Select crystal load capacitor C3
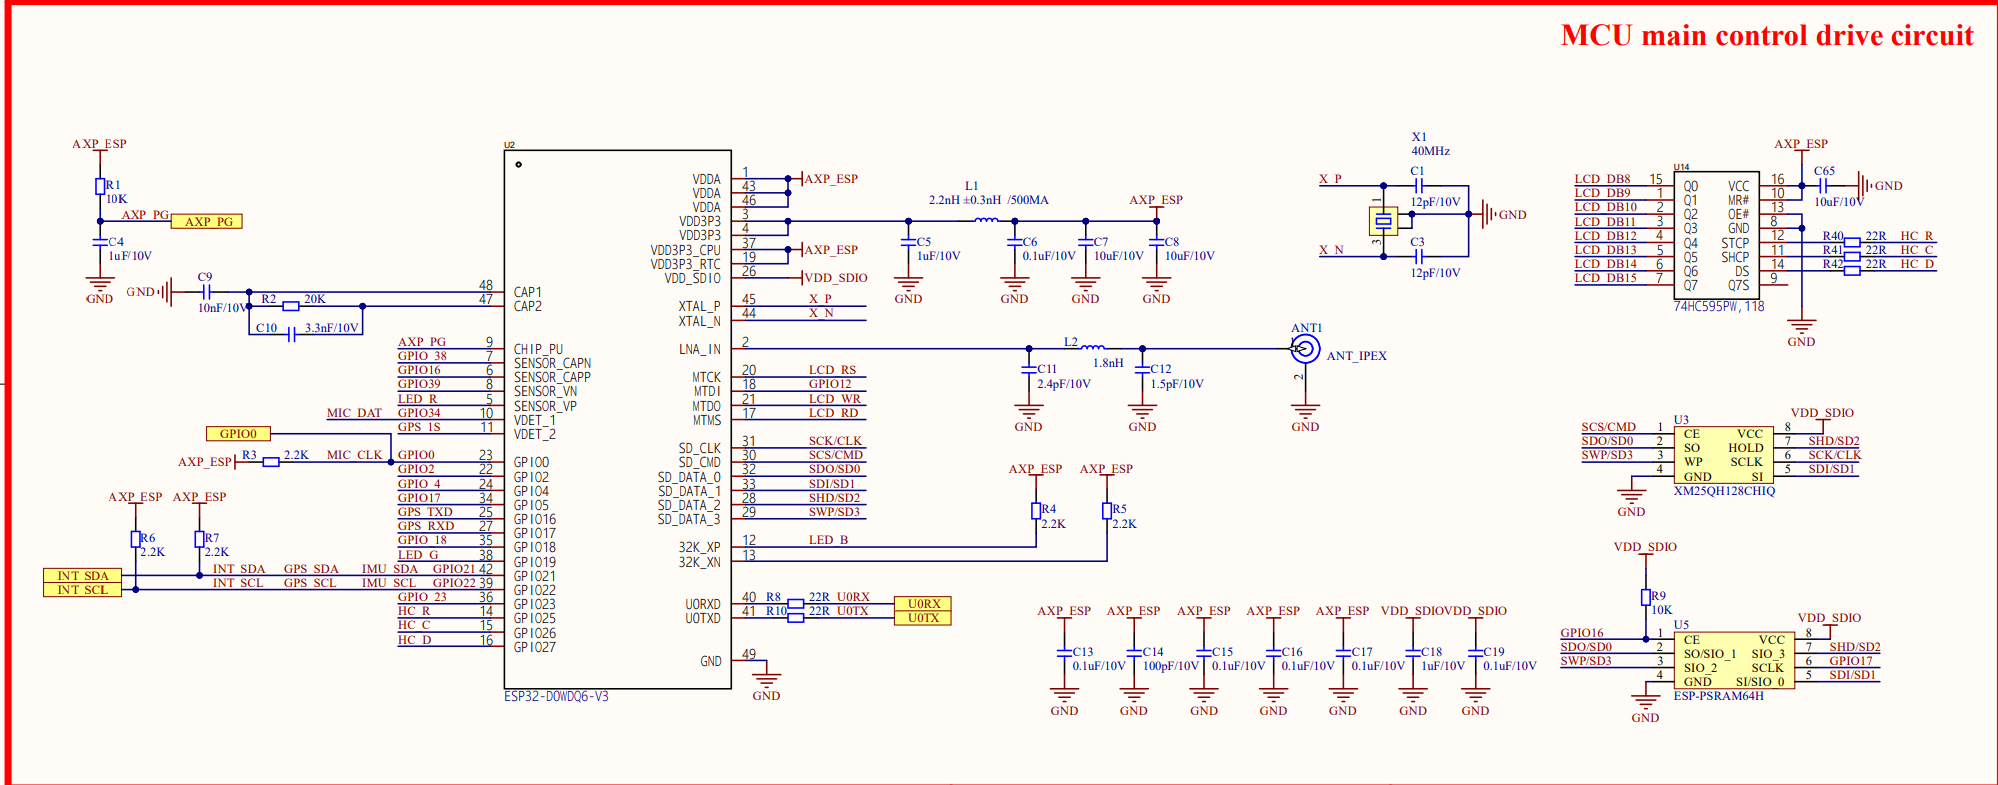The height and width of the screenshot is (785, 1998). click(1418, 257)
